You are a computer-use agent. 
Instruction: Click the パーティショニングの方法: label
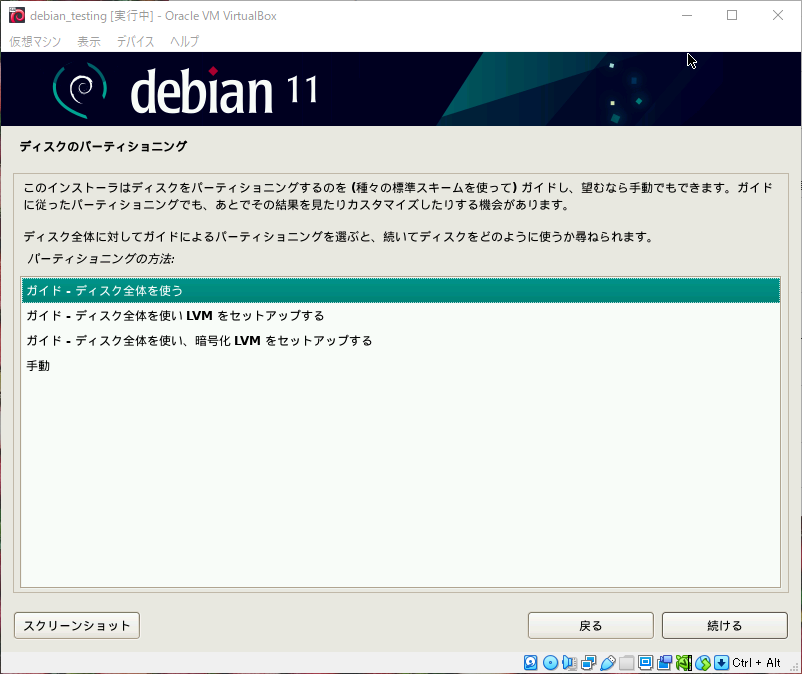[x=101, y=259]
